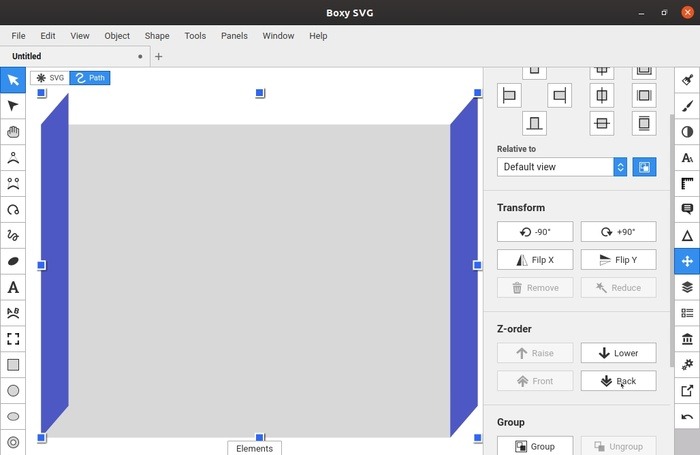Open the Relative to dropdown
The height and width of the screenshot is (455, 700).
click(562, 167)
